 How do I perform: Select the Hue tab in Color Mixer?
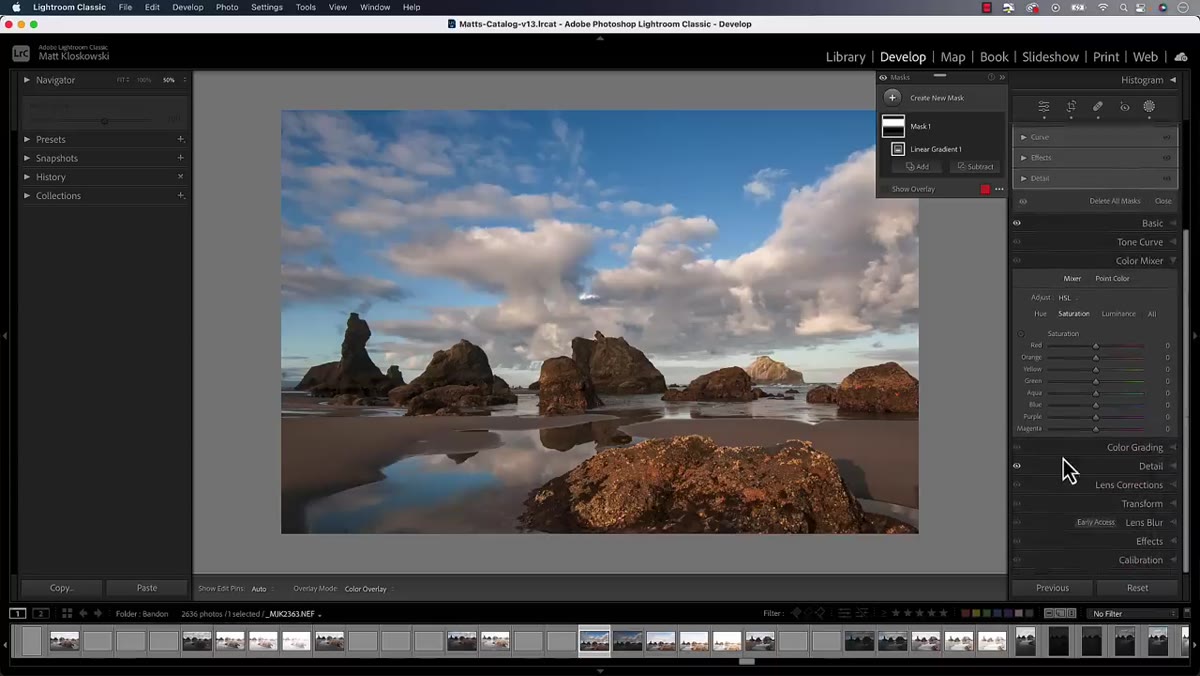tap(1040, 314)
